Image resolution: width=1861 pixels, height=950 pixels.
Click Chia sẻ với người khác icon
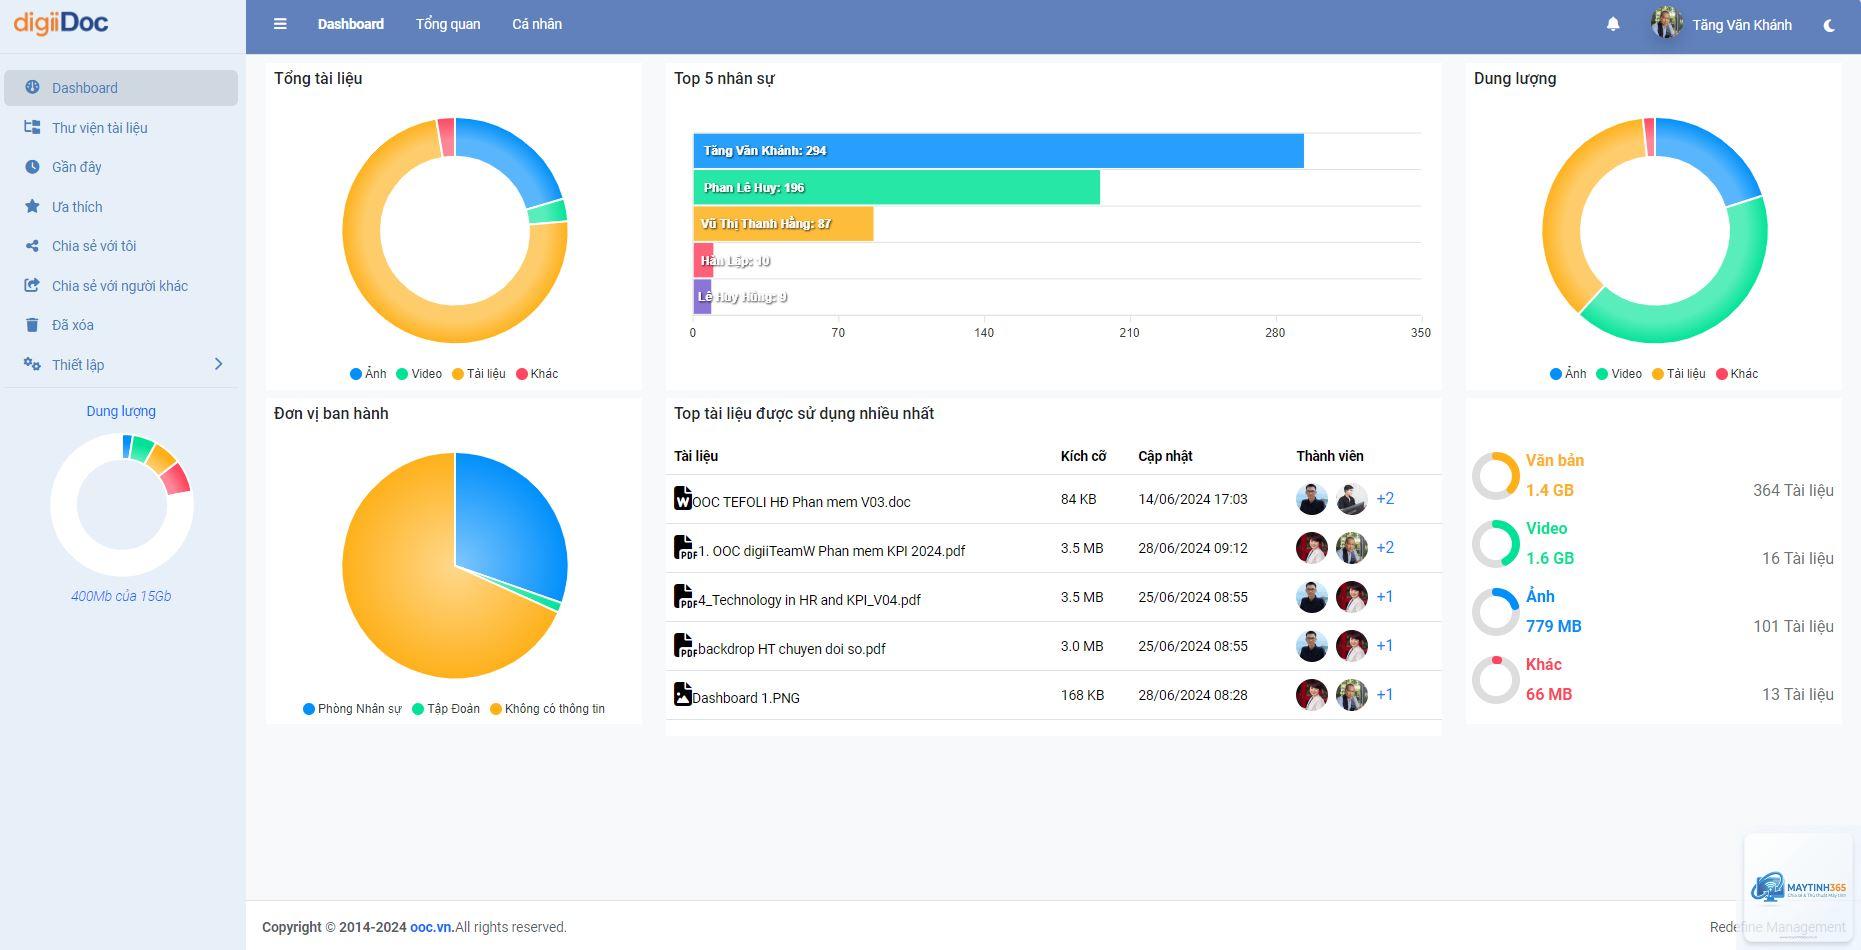tap(32, 285)
